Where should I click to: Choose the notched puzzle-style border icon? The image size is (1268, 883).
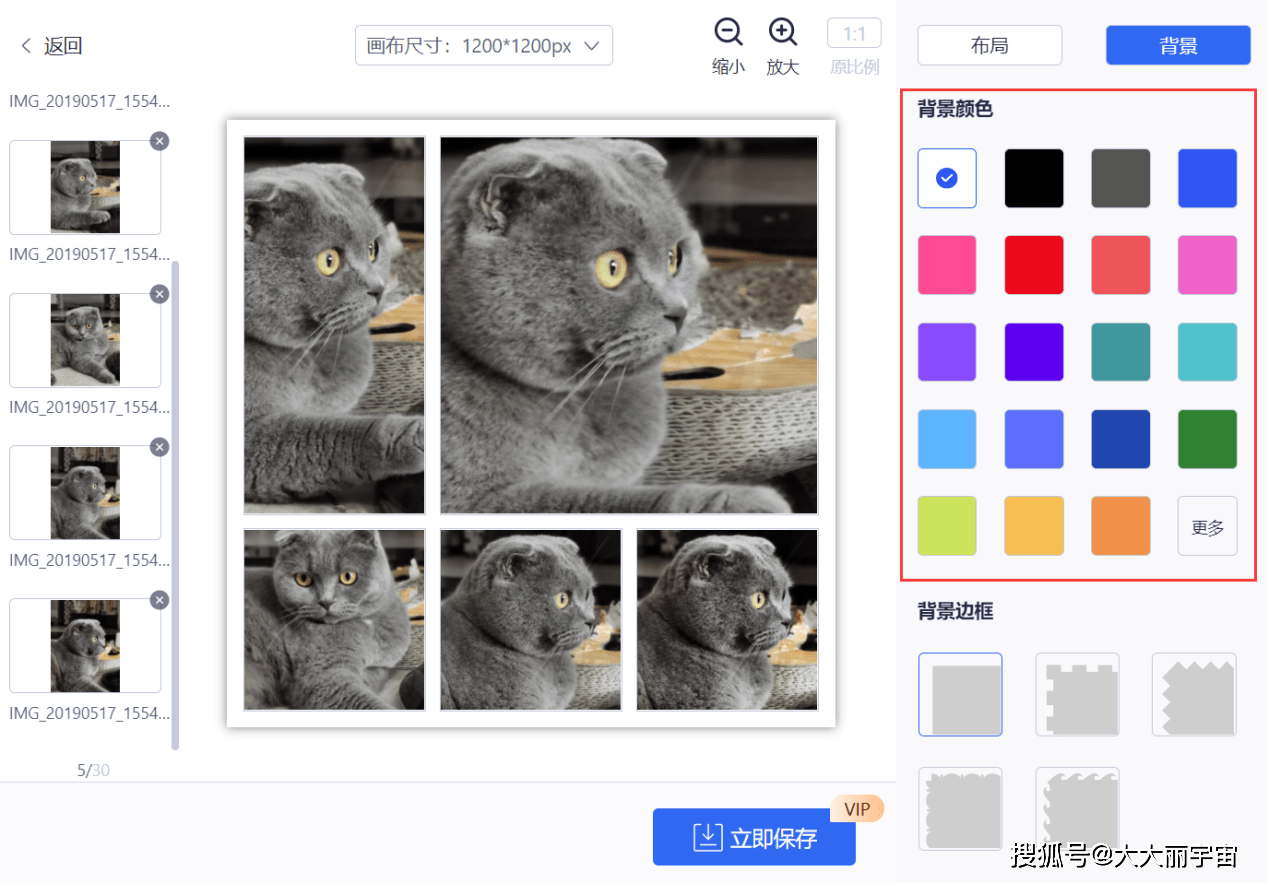pos(1077,694)
